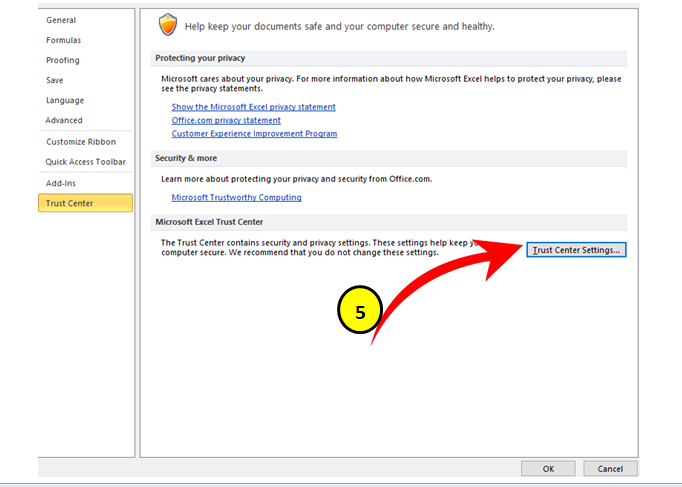
Task: Open the General options category
Action: point(61,20)
